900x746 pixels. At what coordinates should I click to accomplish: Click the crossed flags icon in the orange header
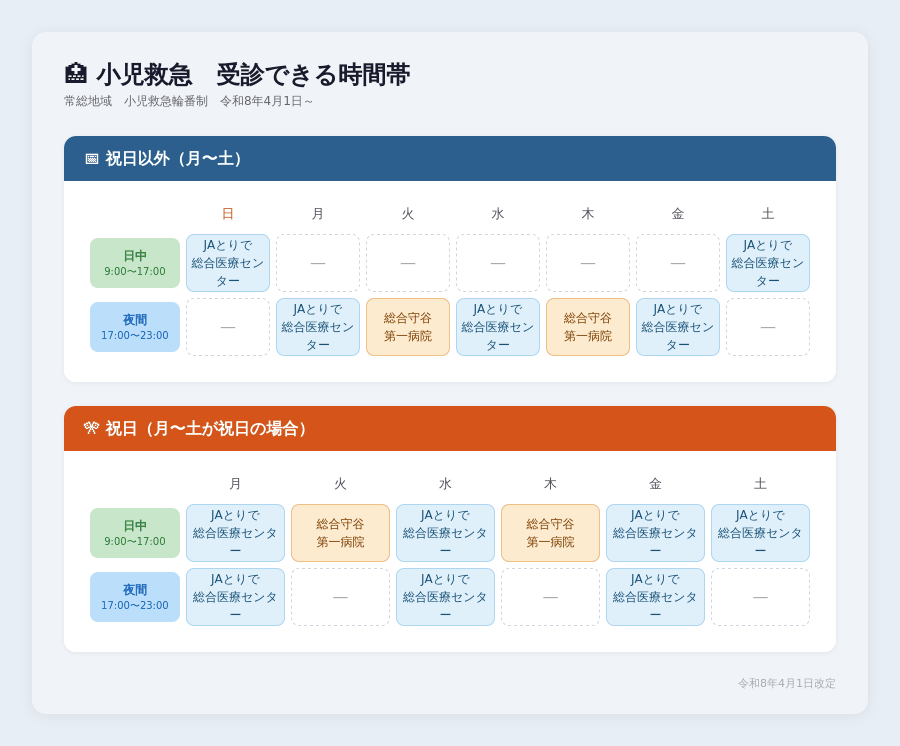(92, 429)
